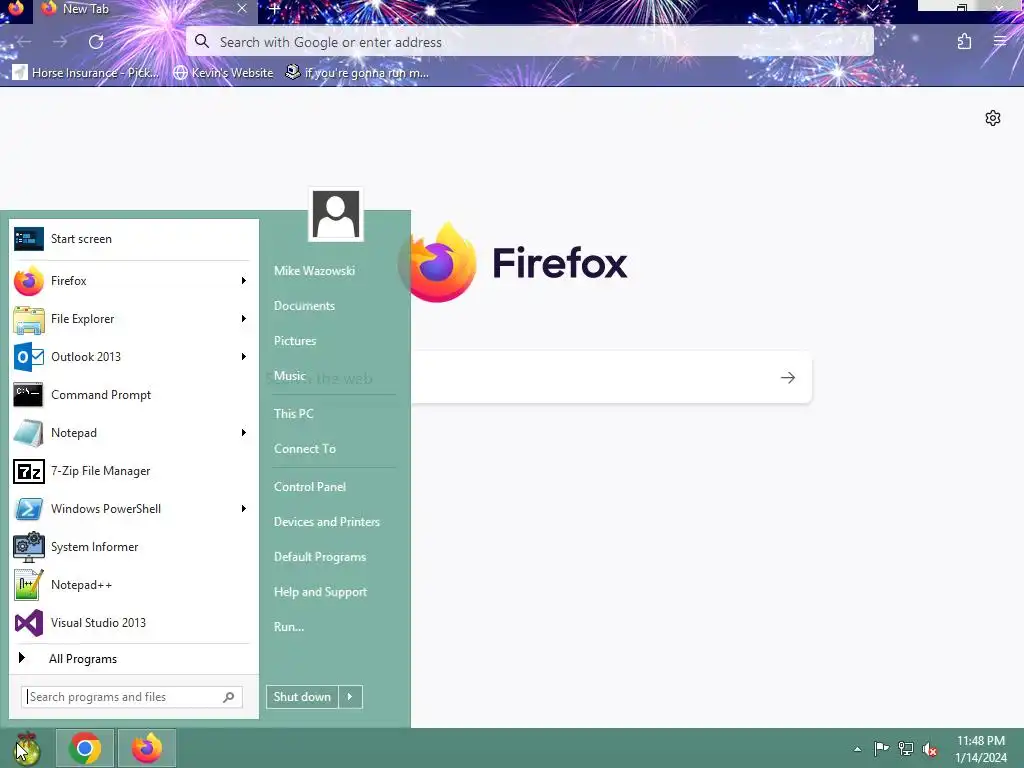This screenshot has height=768, width=1024.
Task: Open Help and Support
Action: tap(320, 592)
